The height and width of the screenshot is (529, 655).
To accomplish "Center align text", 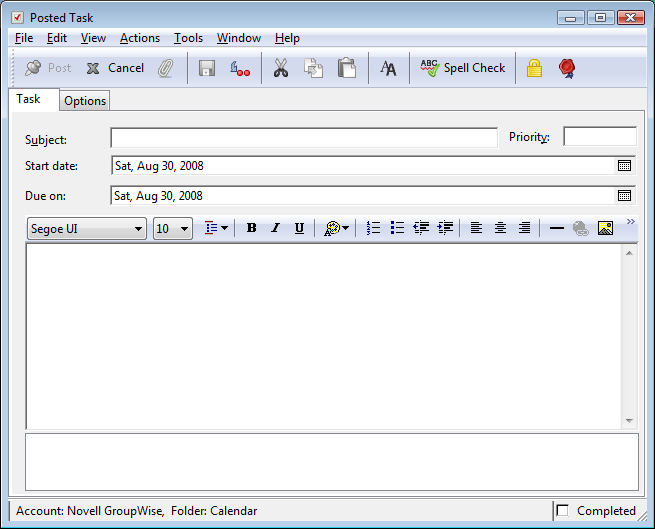I will pyautogui.click(x=500, y=228).
